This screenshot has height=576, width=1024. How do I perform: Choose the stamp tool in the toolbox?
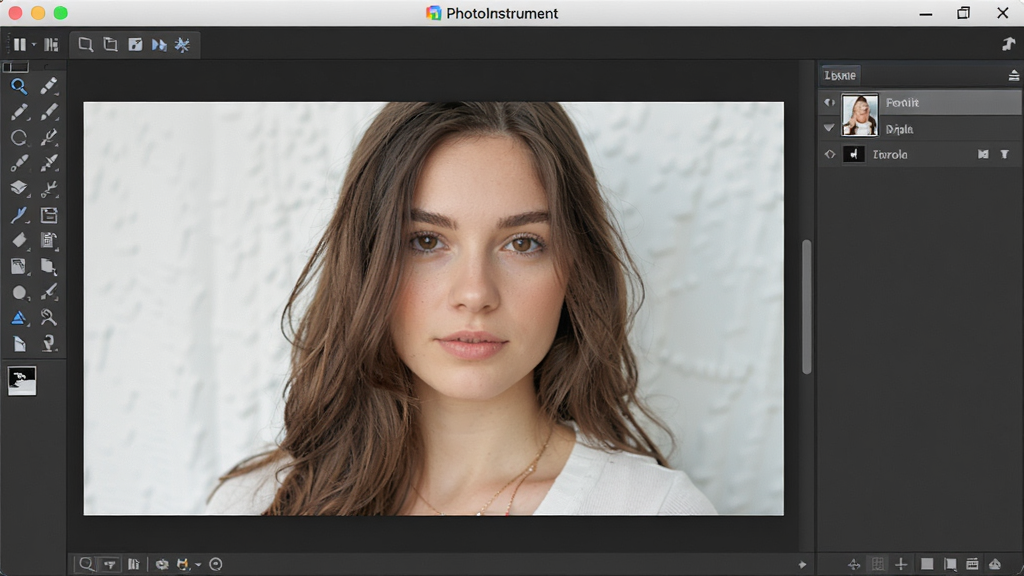48,344
